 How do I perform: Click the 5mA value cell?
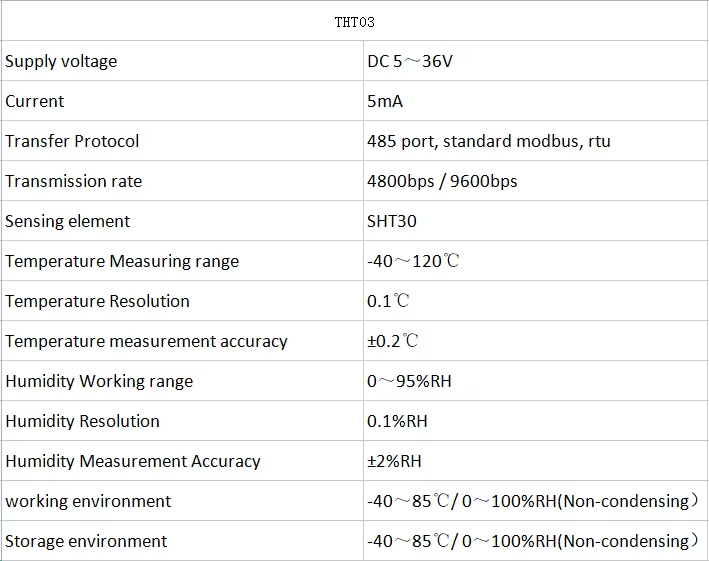pos(385,101)
